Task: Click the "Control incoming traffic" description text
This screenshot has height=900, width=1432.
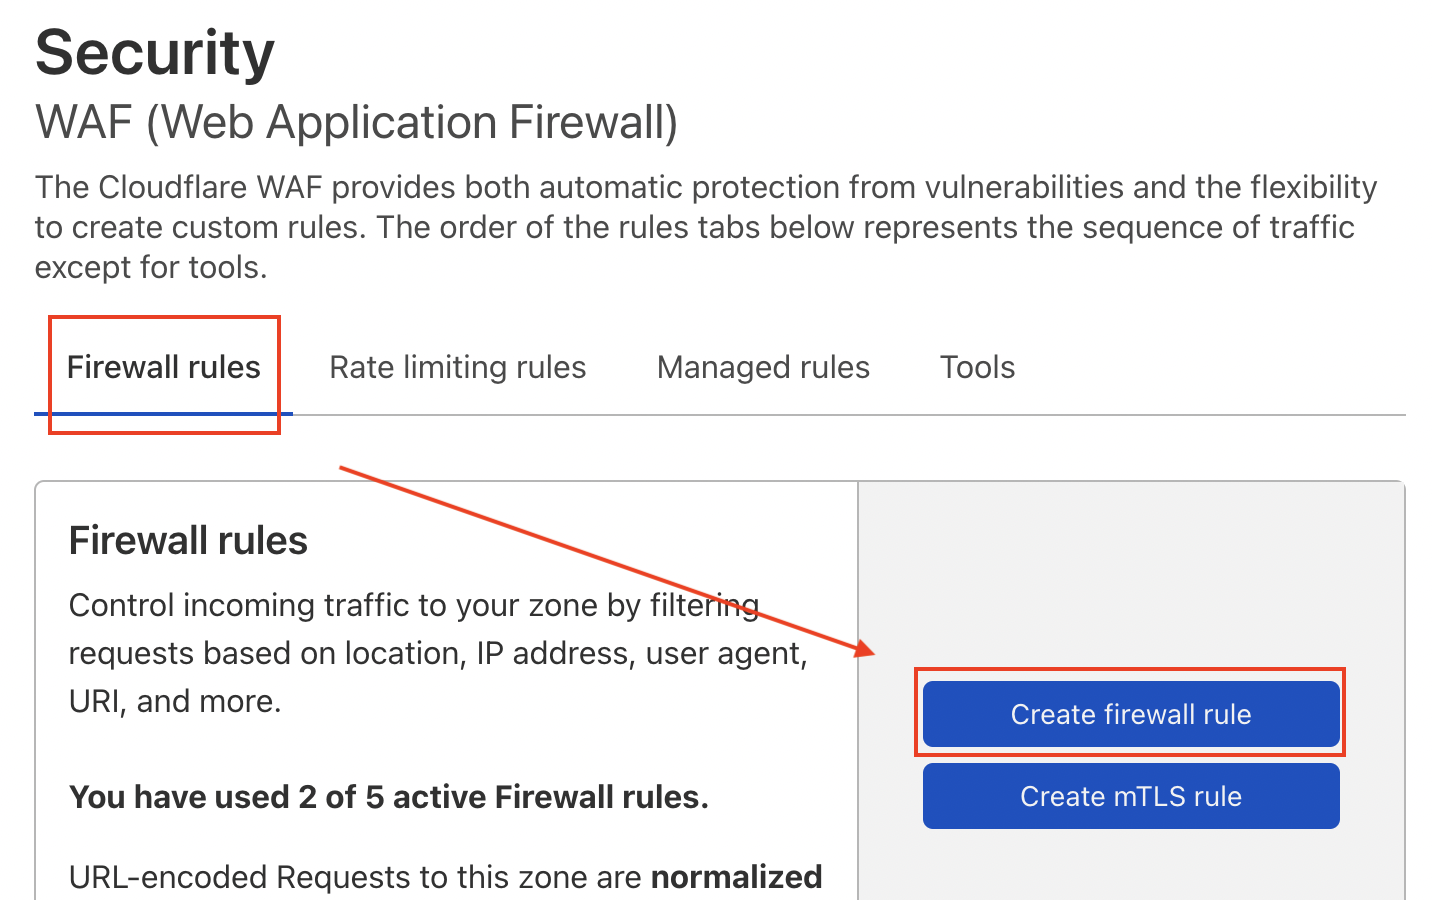Action: pos(413,606)
